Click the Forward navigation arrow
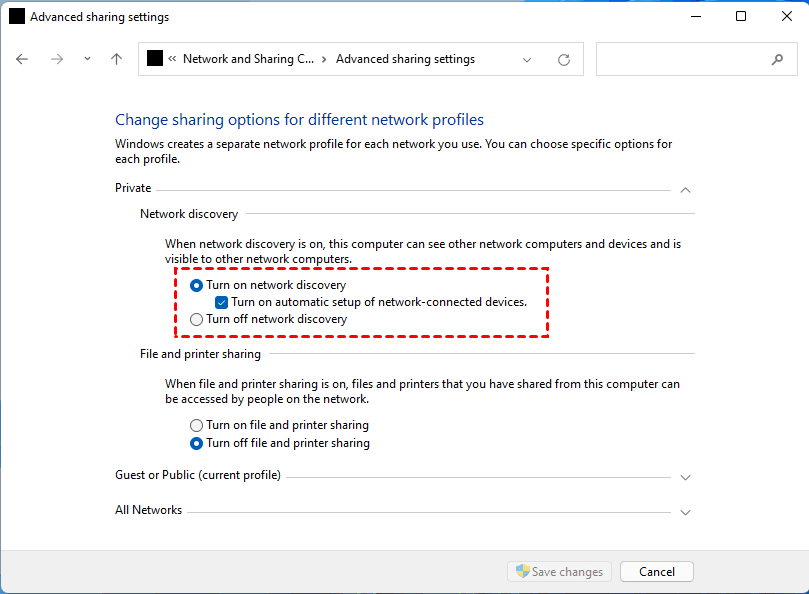This screenshot has width=809, height=594. pyautogui.click(x=57, y=59)
